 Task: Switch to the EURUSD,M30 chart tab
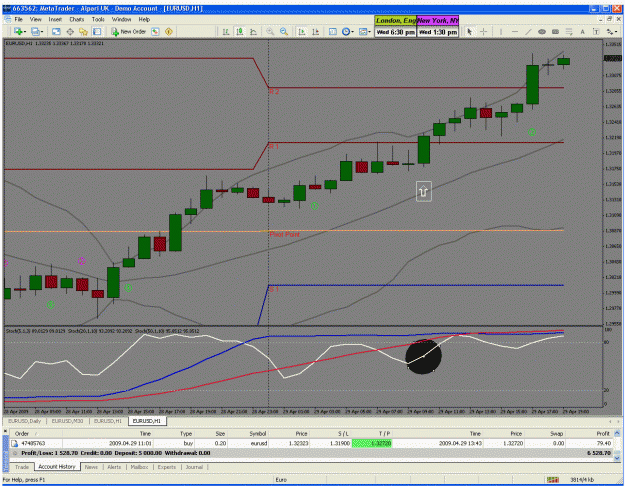click(x=67, y=421)
